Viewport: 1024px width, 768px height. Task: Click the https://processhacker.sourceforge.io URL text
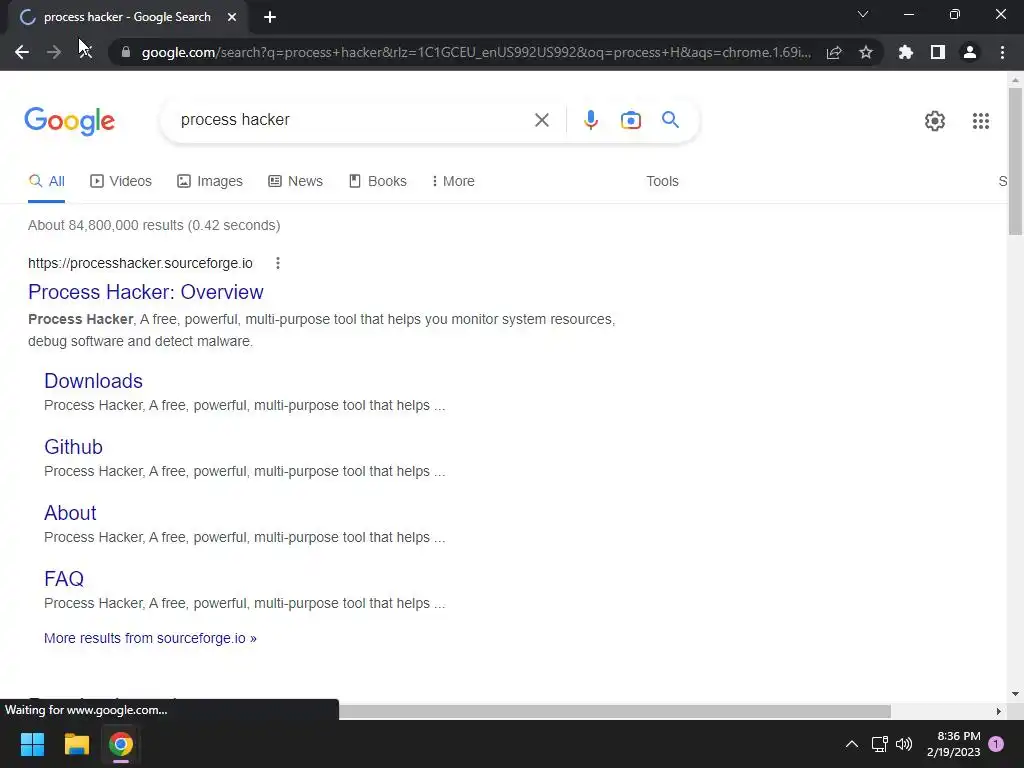tap(140, 263)
